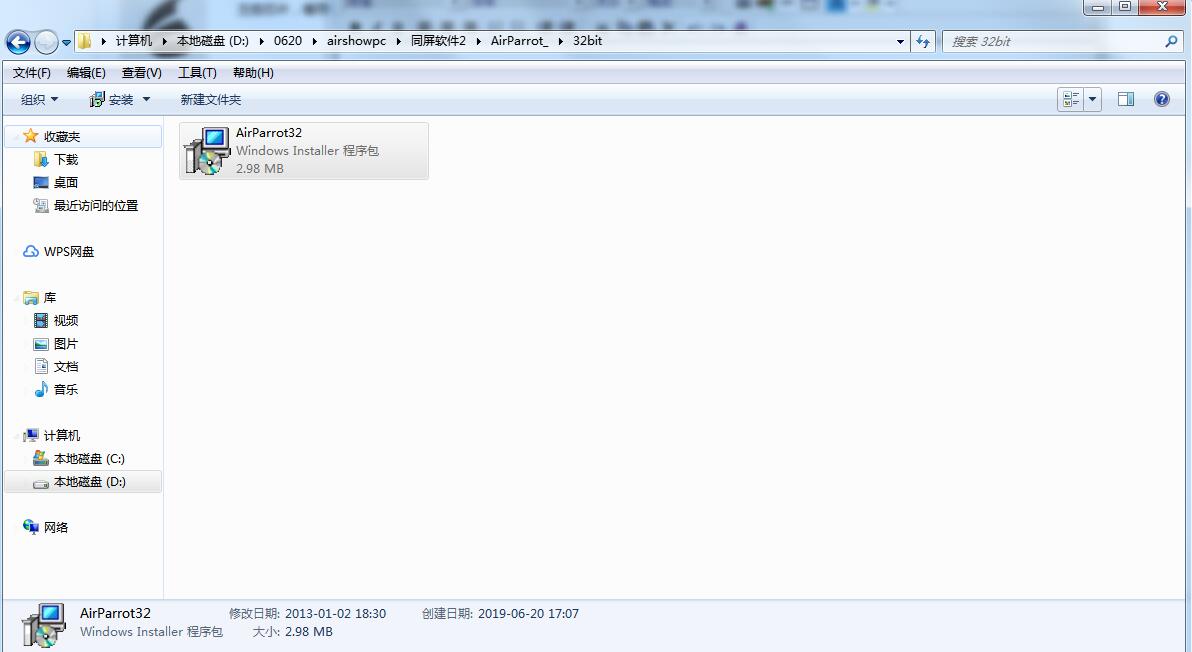
Task: Open 下载 in the navigation pane
Action: point(66,160)
